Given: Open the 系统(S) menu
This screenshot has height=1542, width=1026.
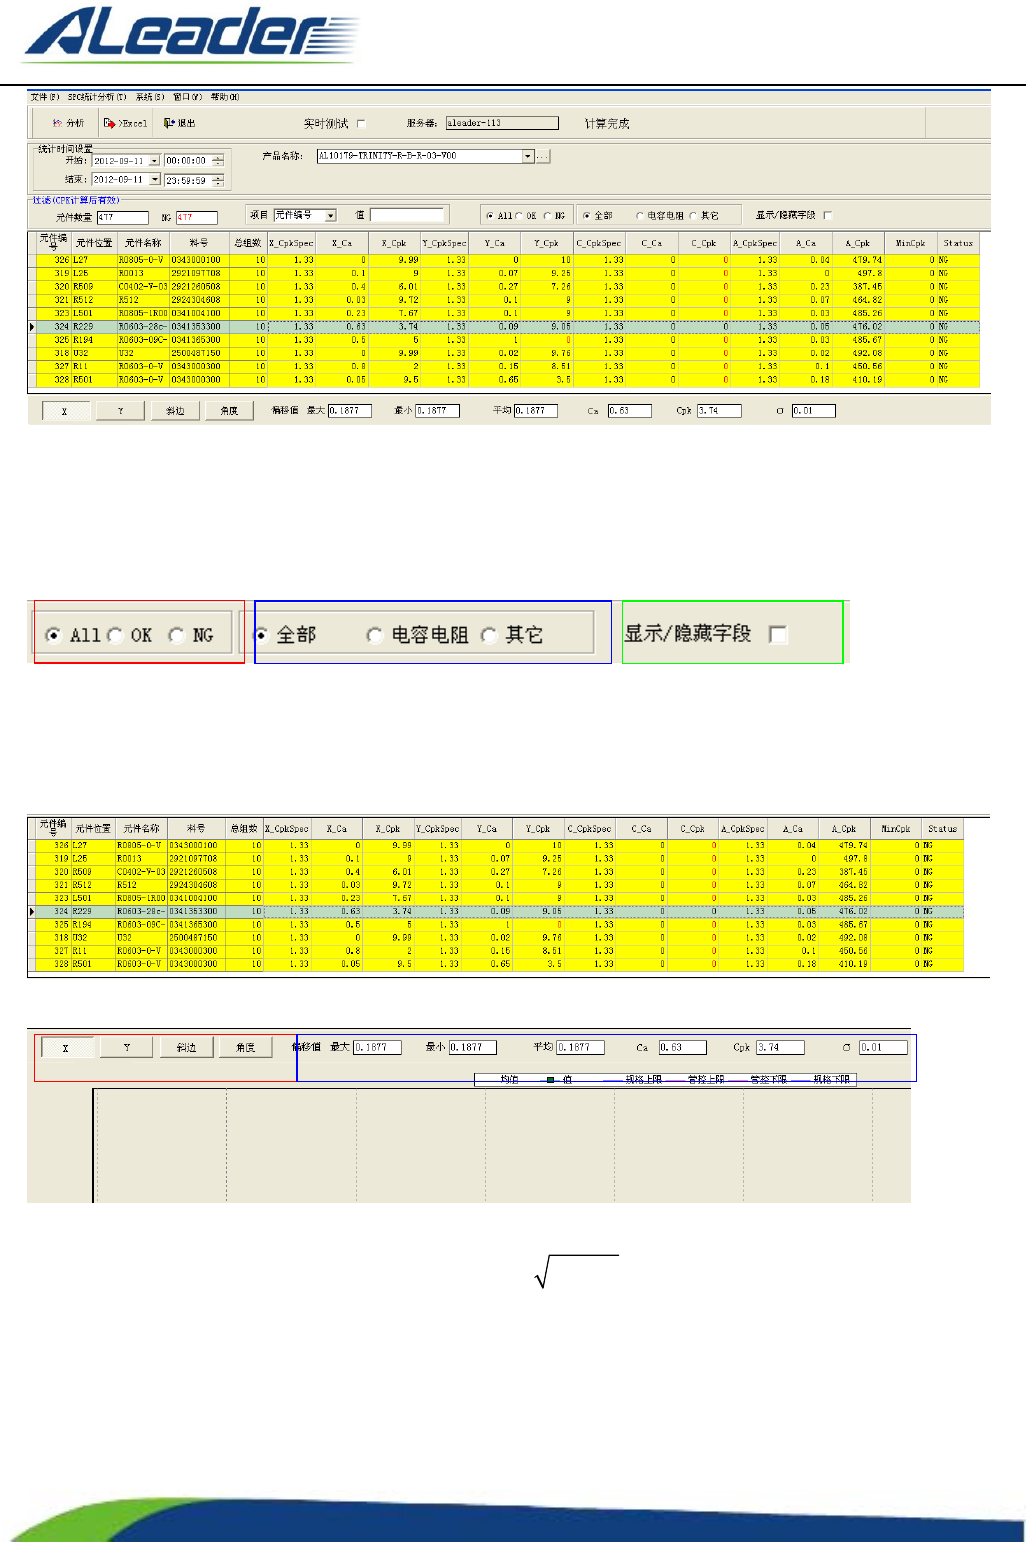Looking at the screenshot, I should [x=150, y=97].
